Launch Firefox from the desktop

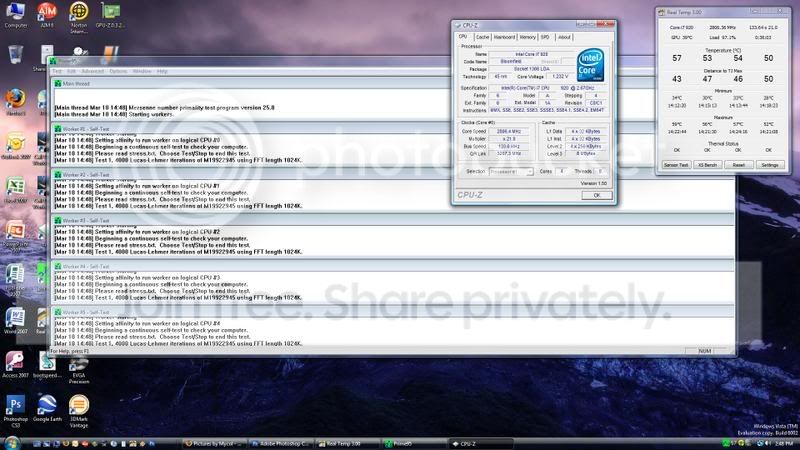[x=15, y=102]
